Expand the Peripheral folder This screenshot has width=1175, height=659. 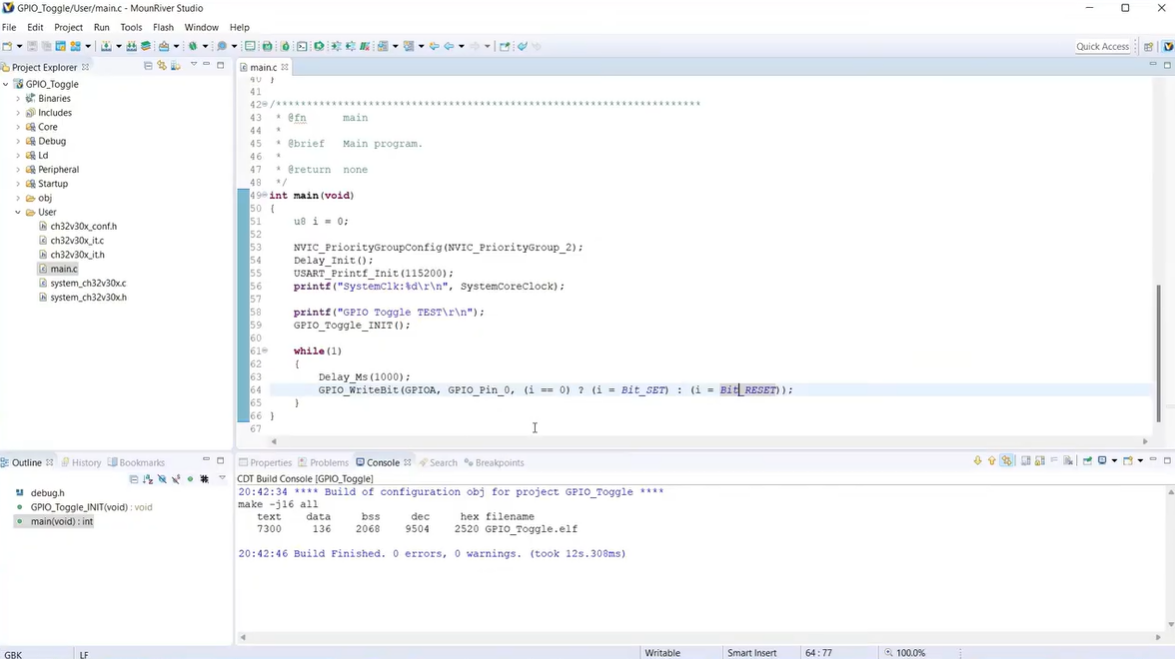coord(18,170)
